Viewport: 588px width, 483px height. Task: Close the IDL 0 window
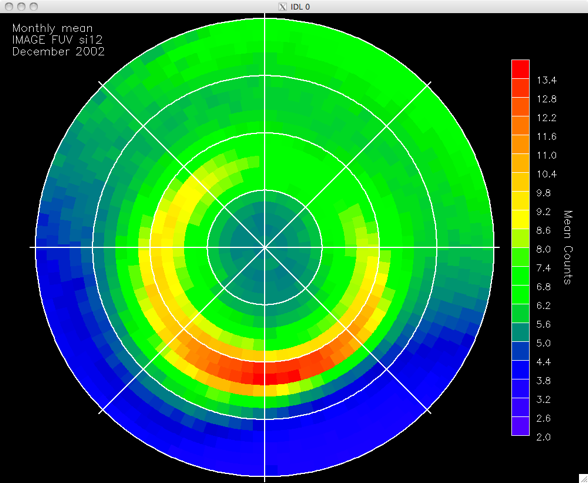pos(9,6)
